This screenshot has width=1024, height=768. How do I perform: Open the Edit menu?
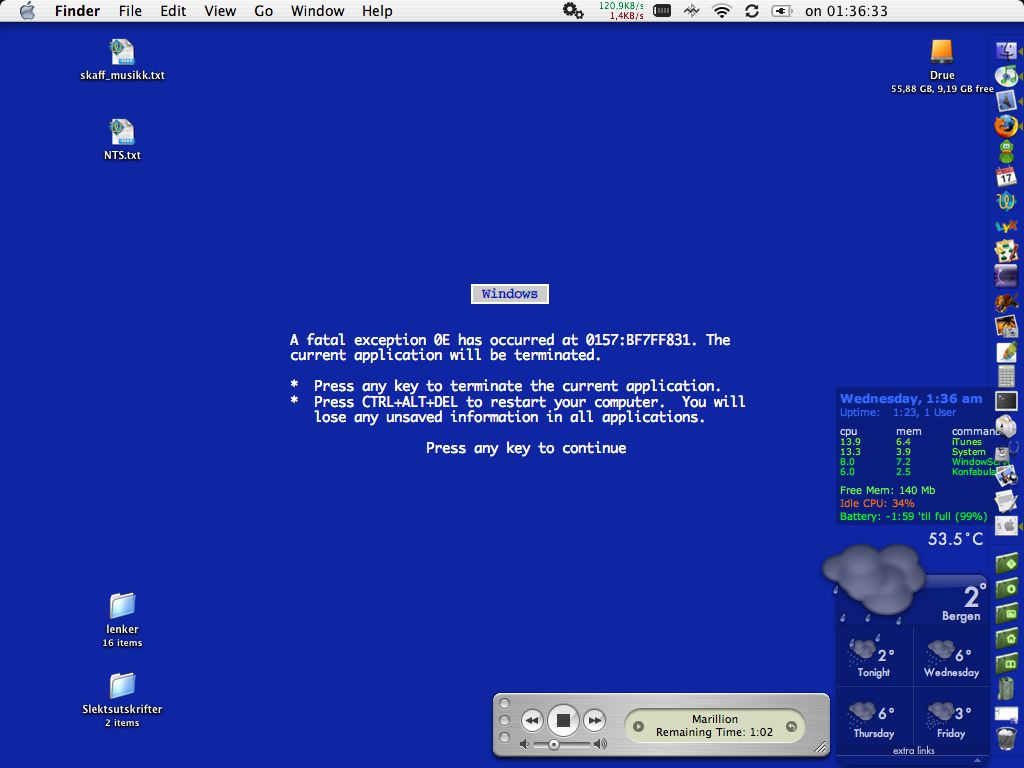point(173,11)
